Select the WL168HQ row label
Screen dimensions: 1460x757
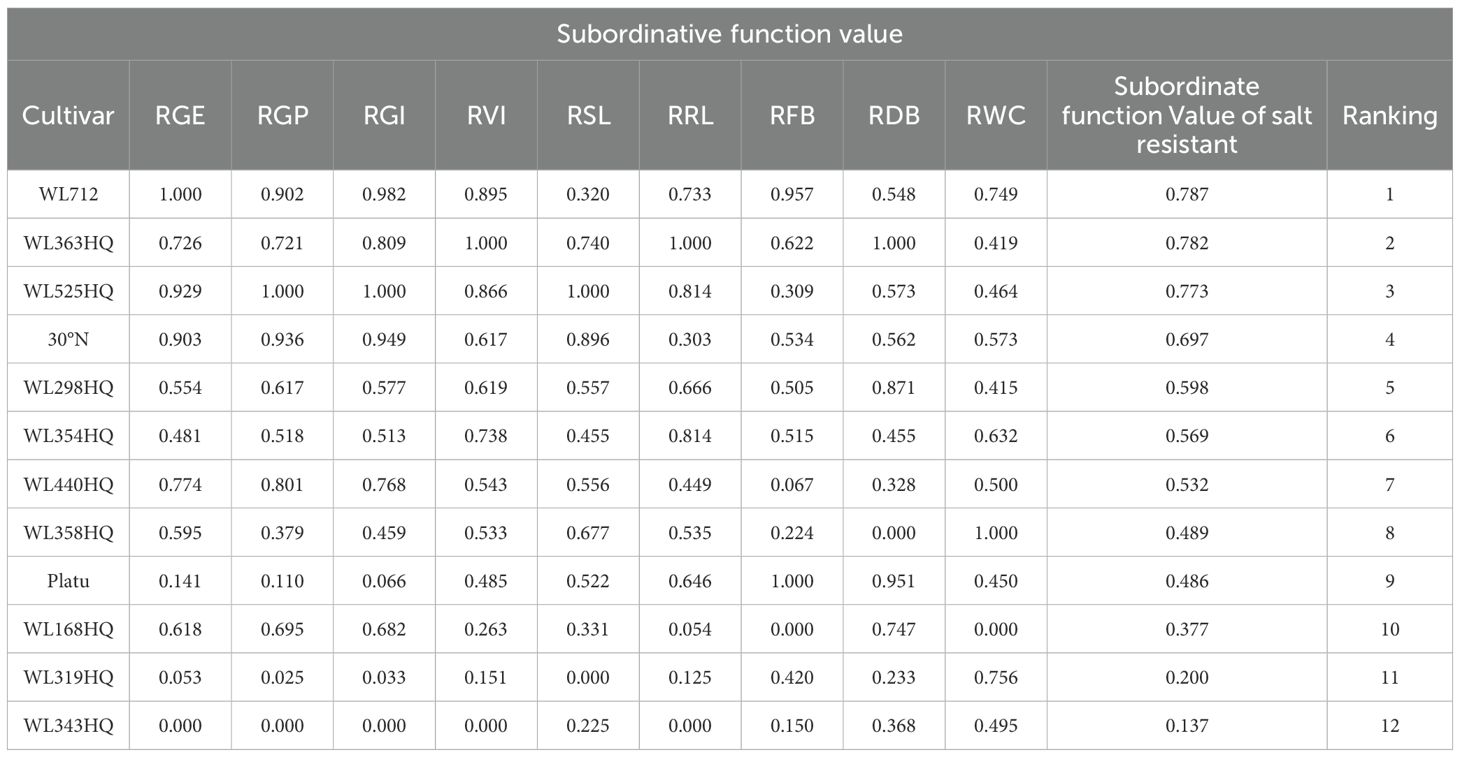[68, 629]
